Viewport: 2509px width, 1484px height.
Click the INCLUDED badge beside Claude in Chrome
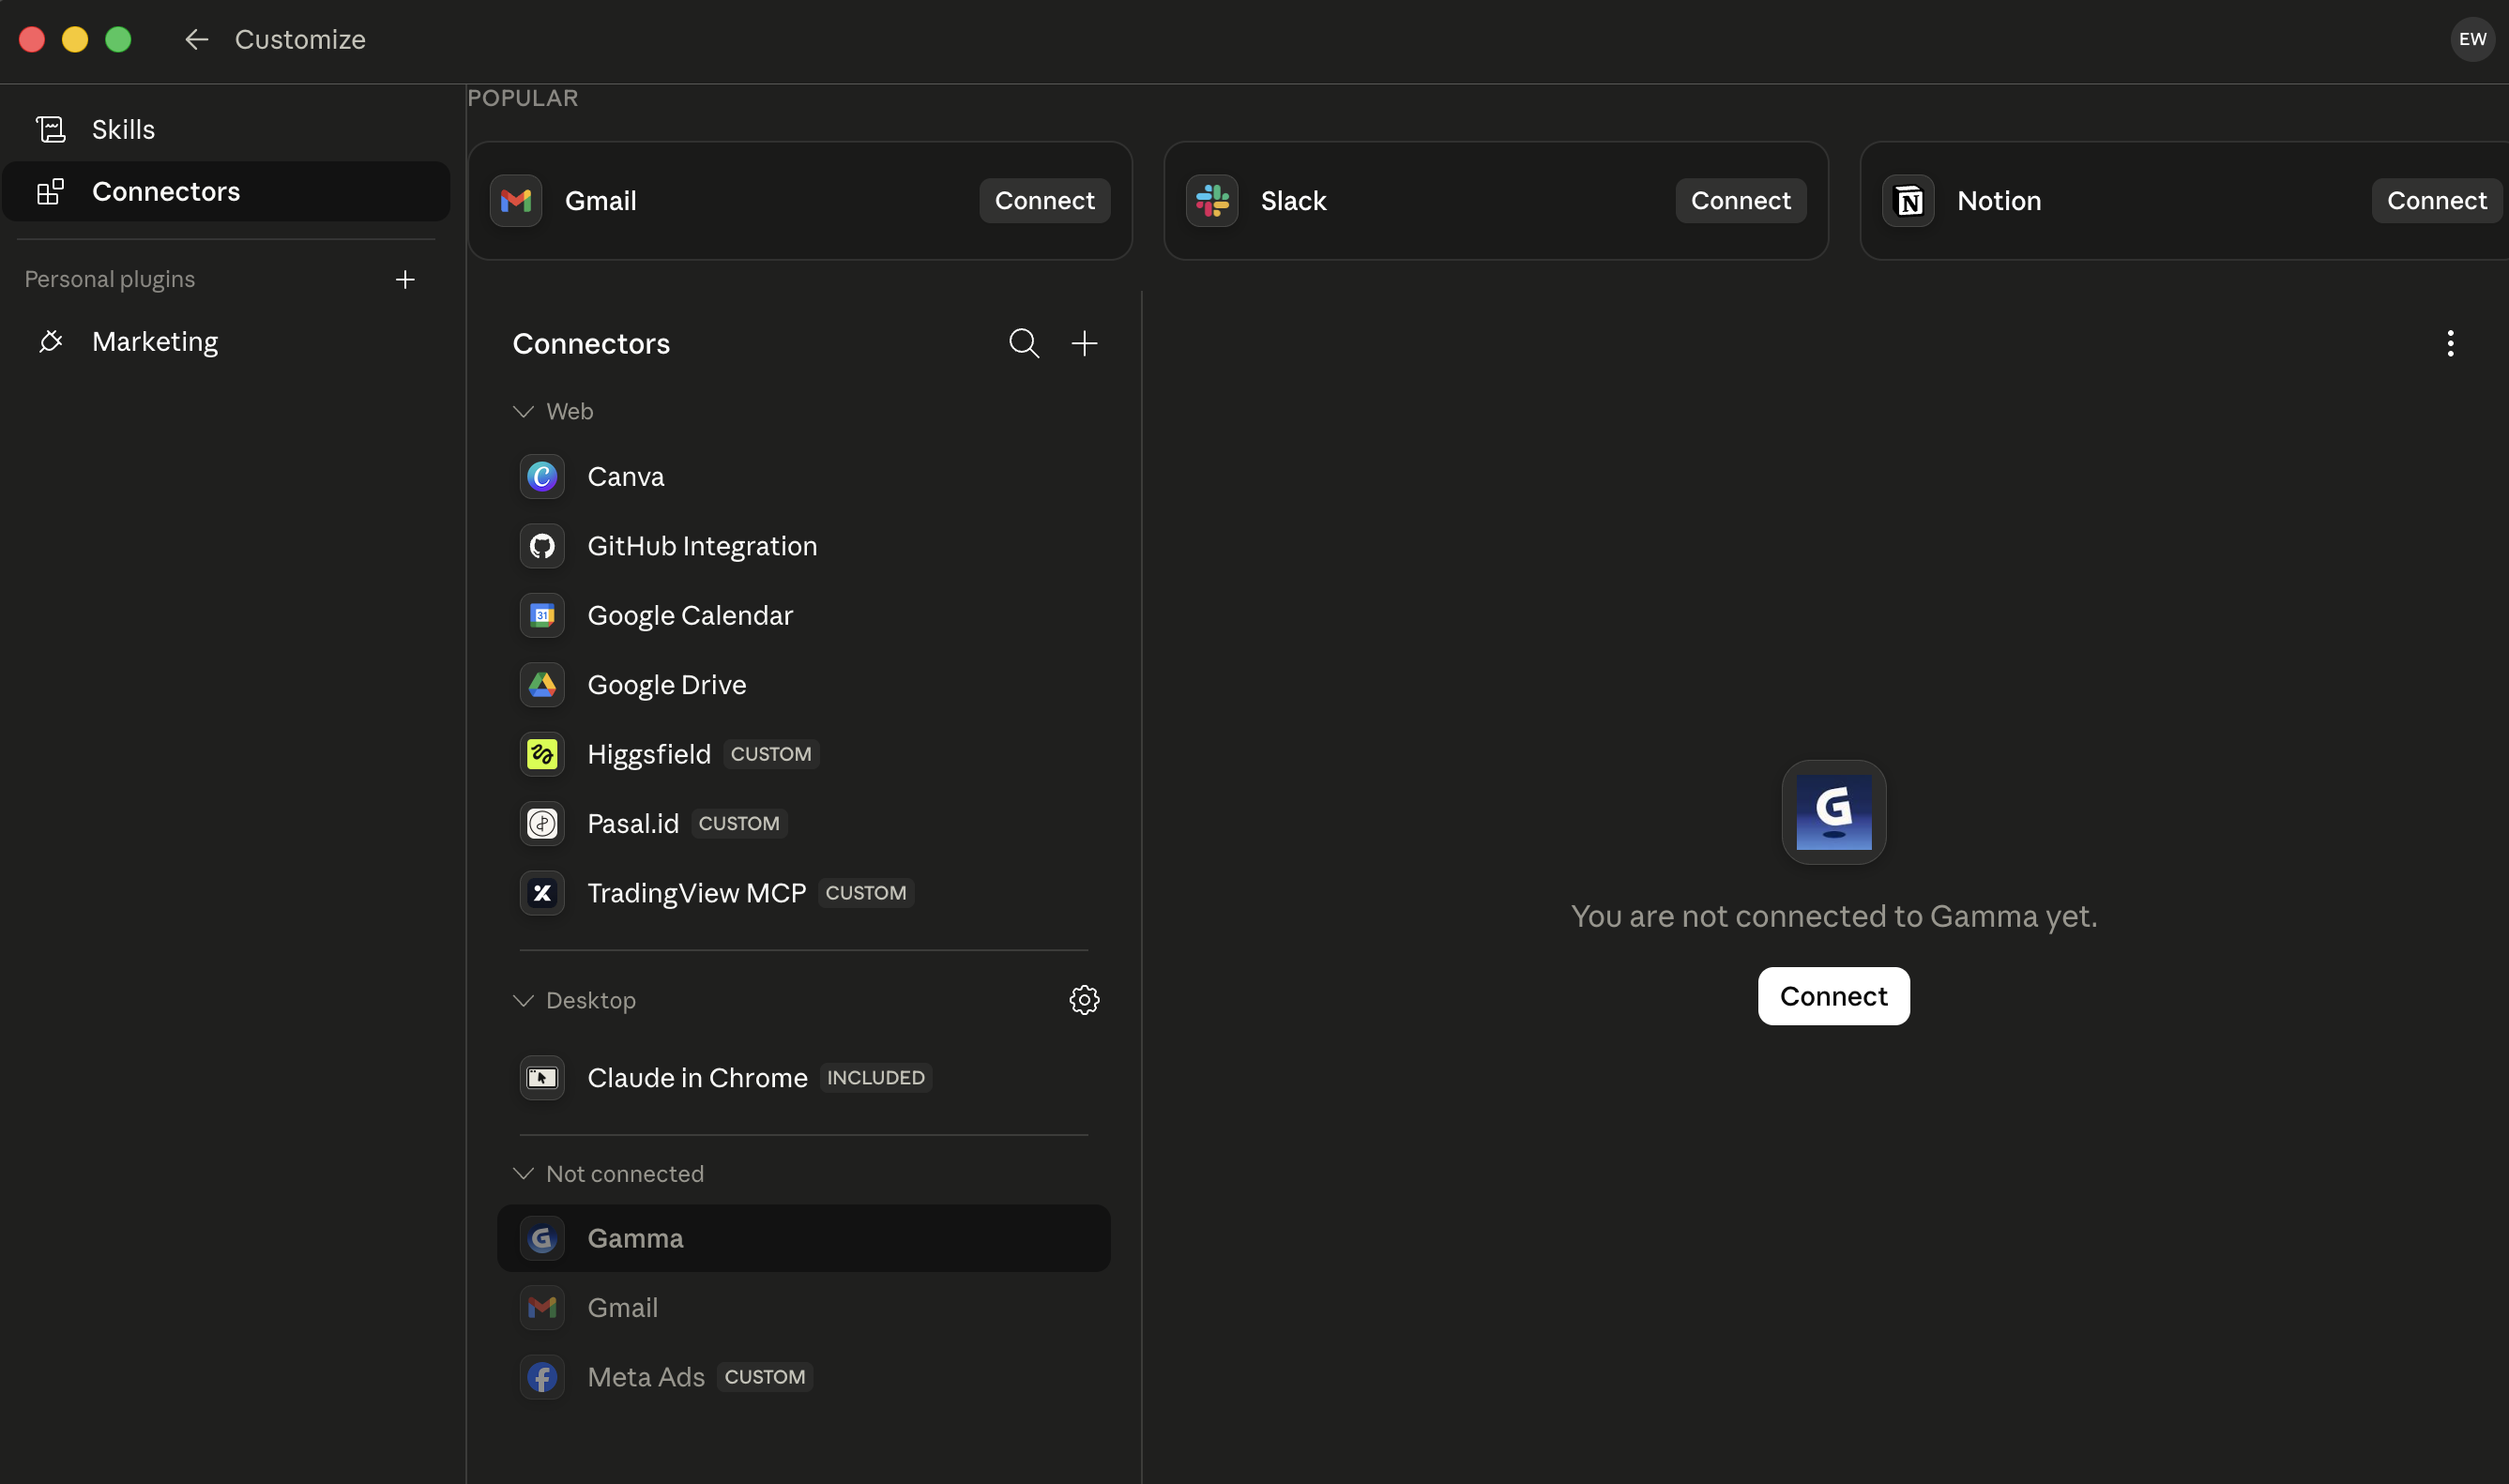(876, 1078)
